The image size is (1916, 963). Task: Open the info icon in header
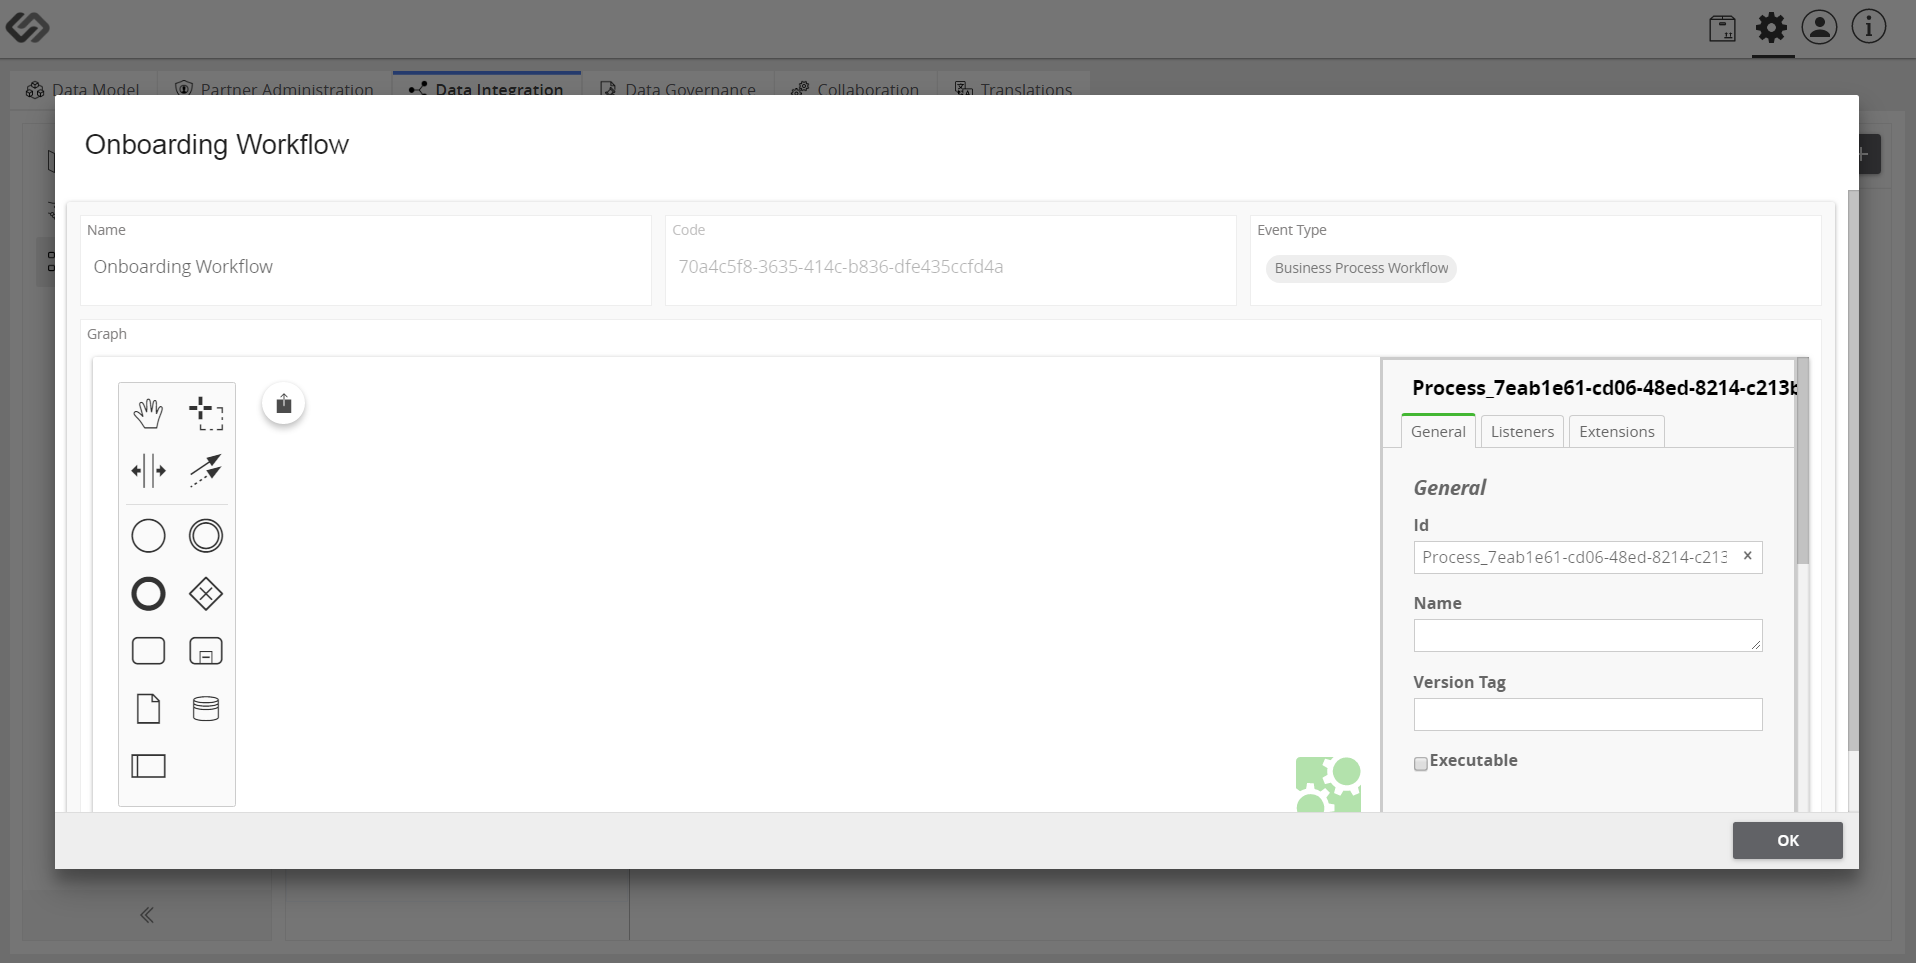tap(1868, 27)
